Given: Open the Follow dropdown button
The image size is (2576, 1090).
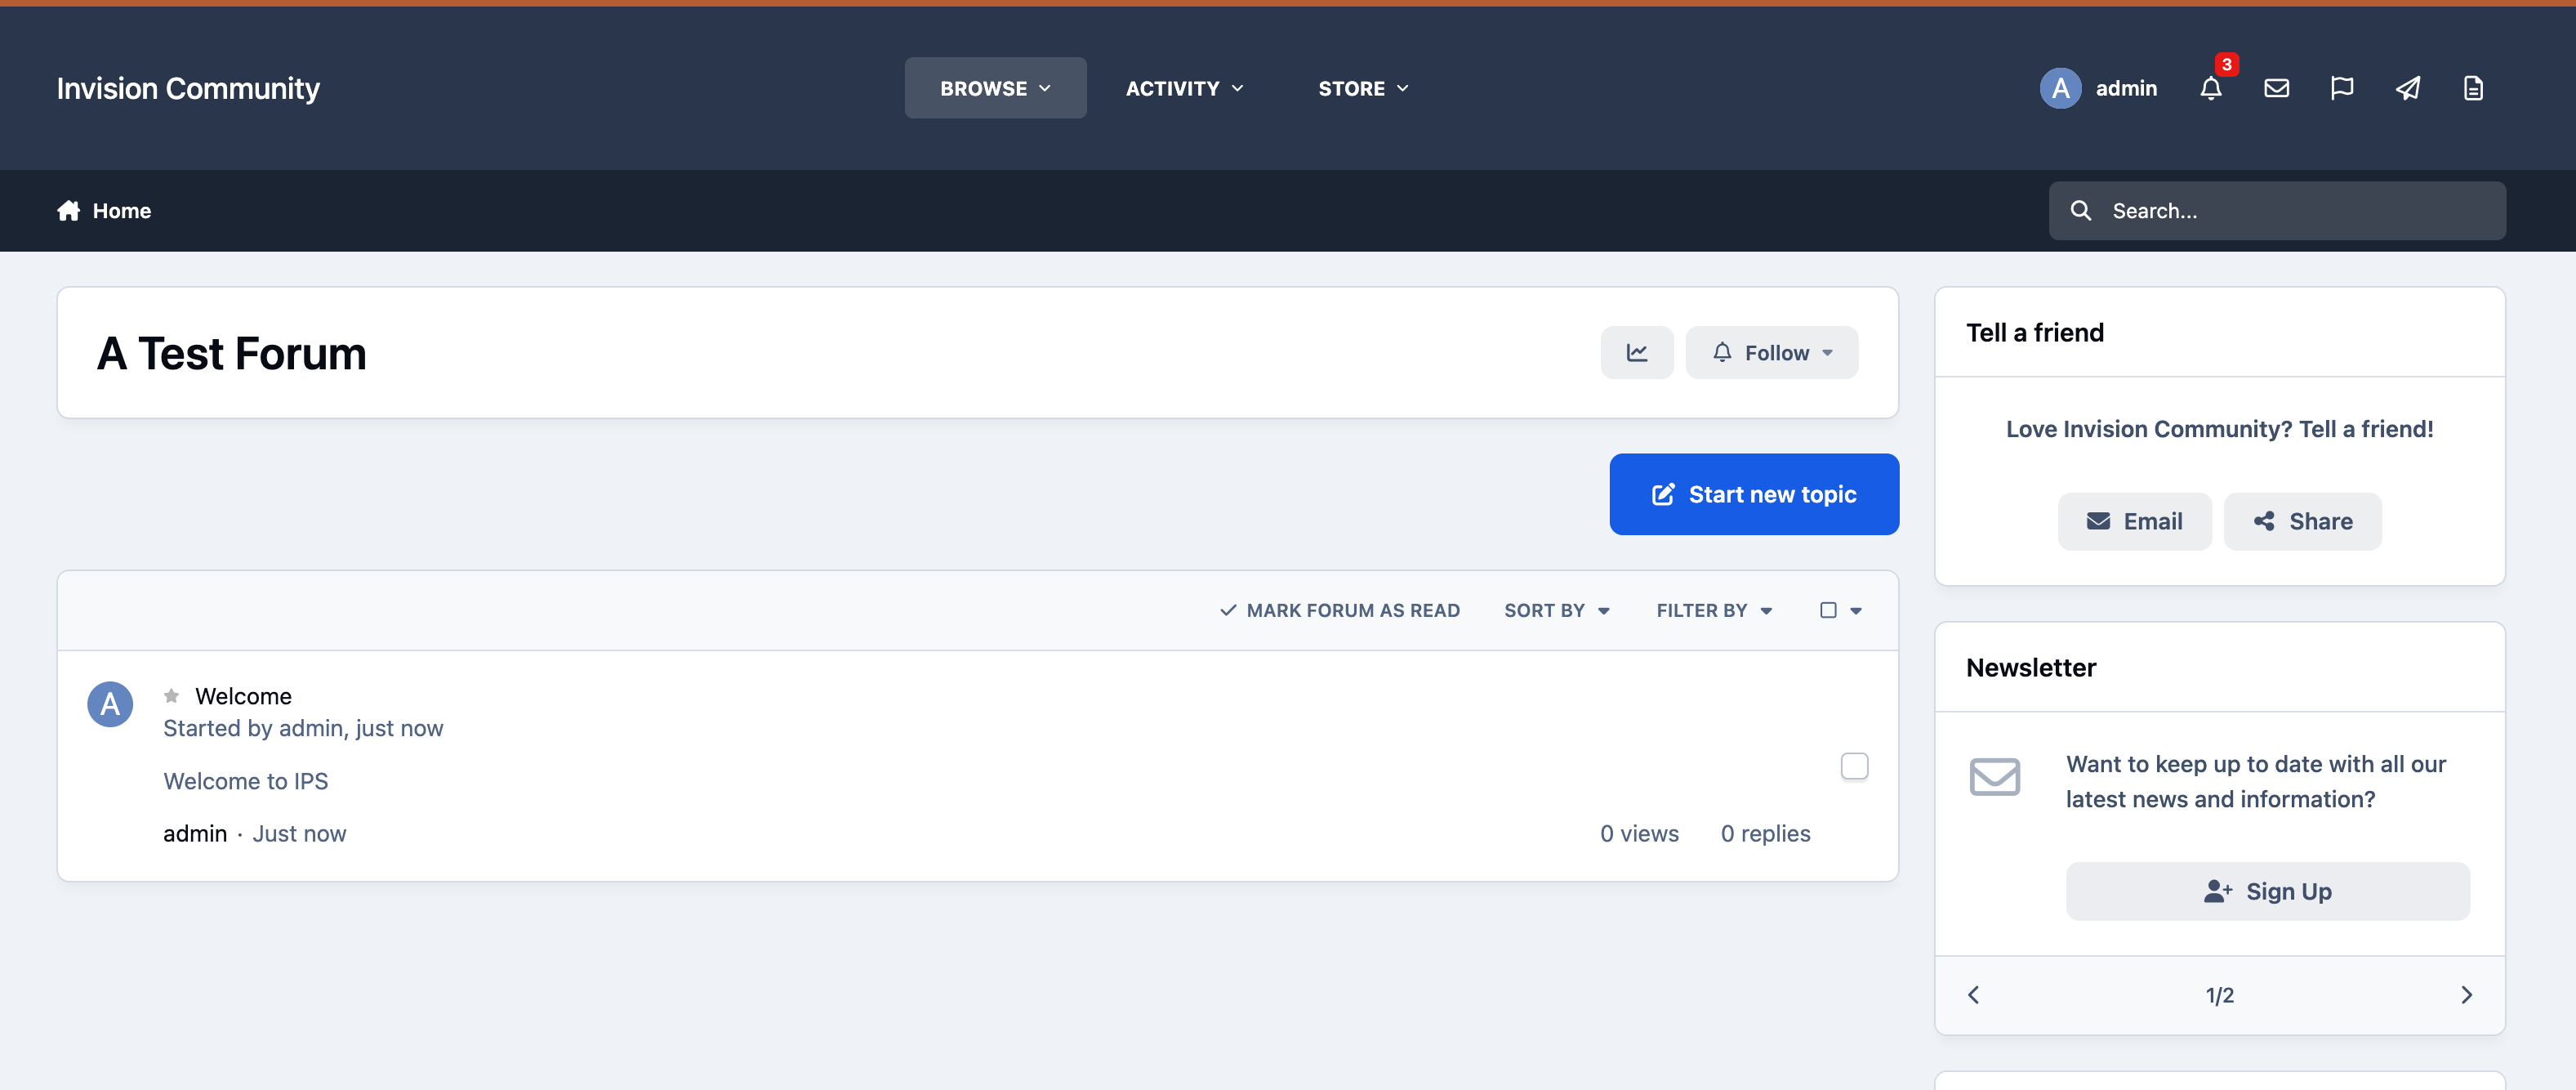Looking at the screenshot, I should pyautogui.click(x=1772, y=353).
